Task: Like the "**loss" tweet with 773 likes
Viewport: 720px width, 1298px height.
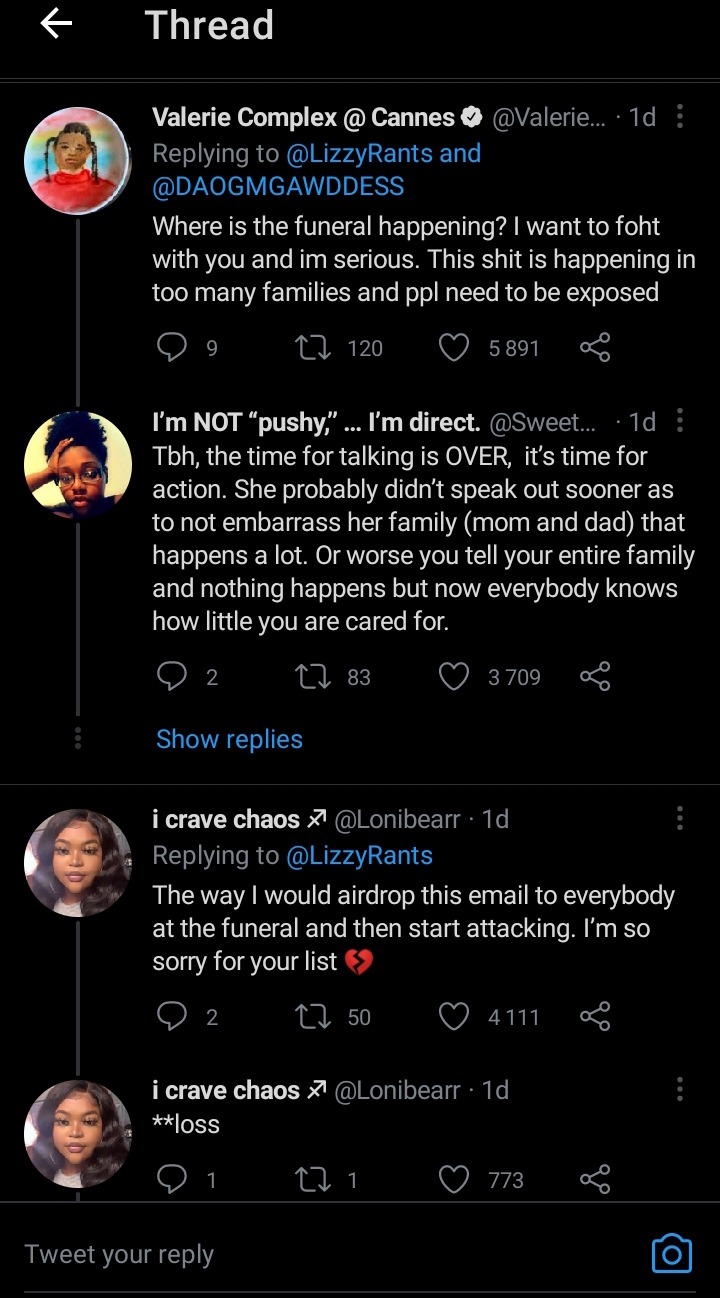Action: pyautogui.click(x=454, y=1180)
